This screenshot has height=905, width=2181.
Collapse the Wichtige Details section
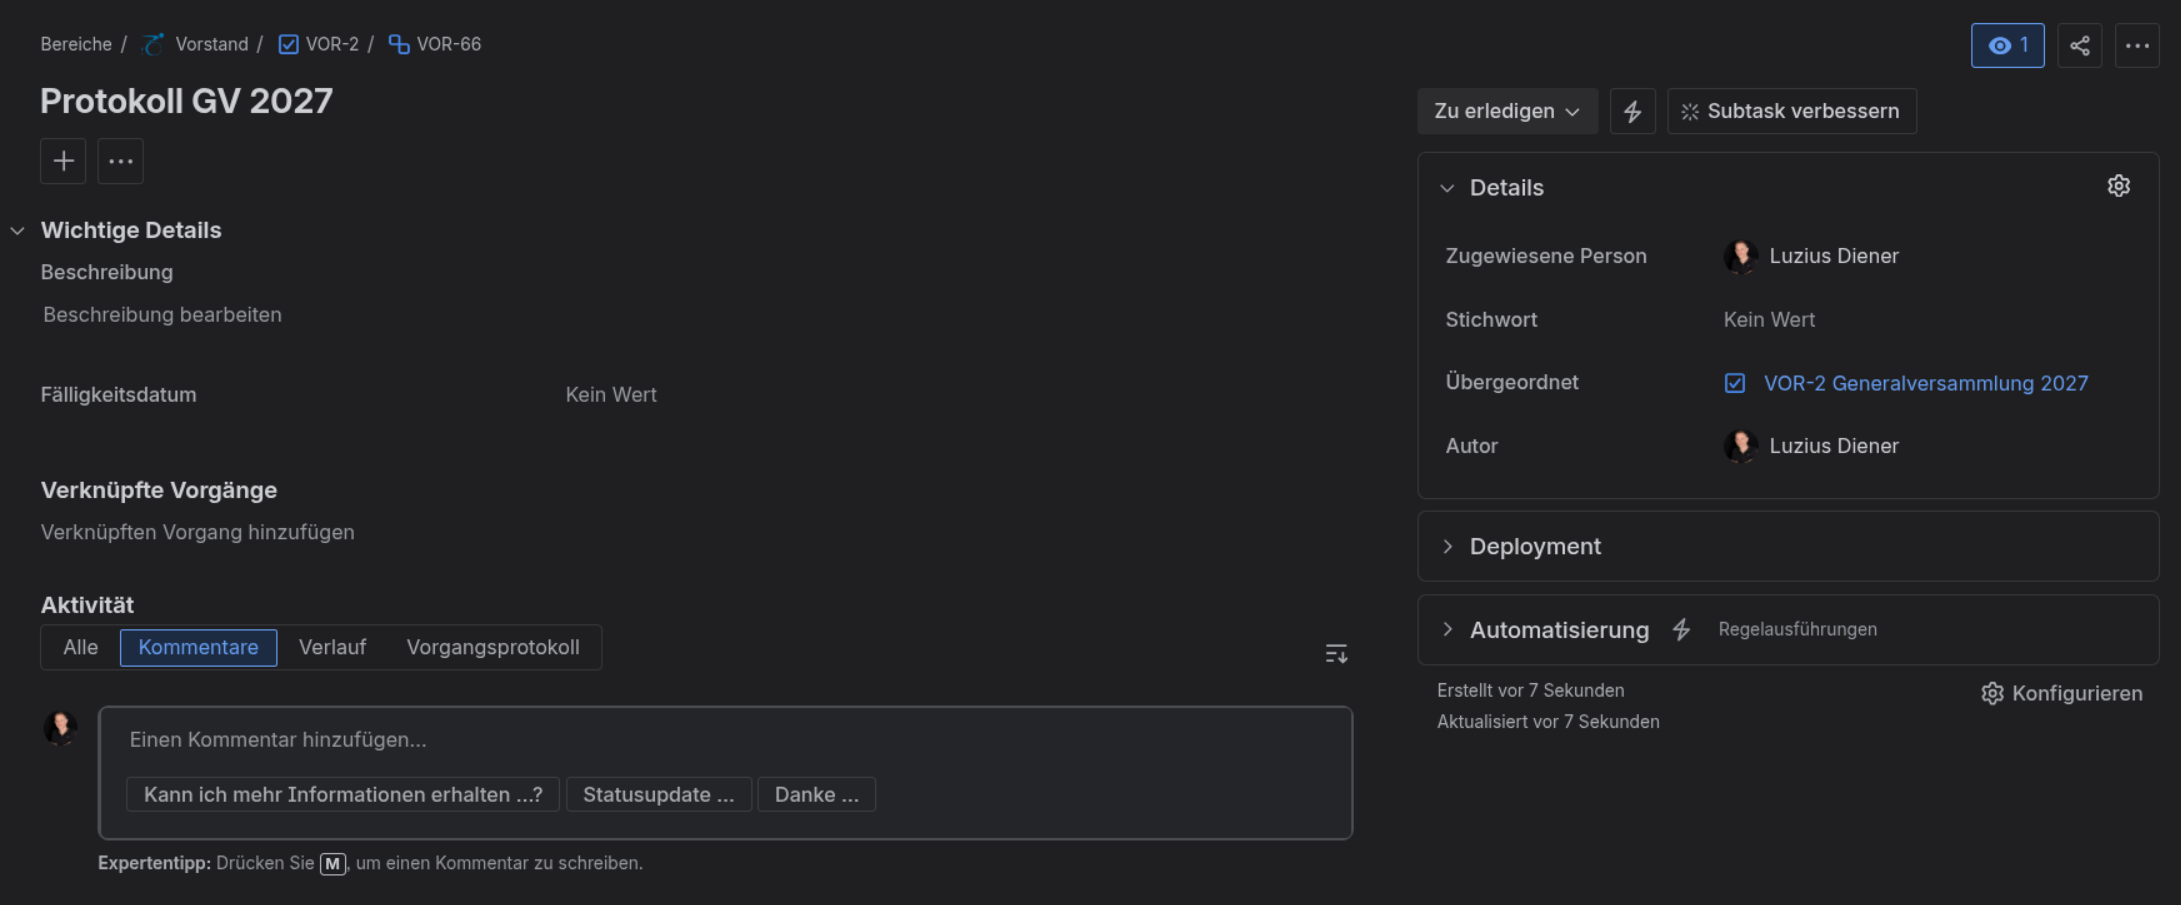point(18,230)
